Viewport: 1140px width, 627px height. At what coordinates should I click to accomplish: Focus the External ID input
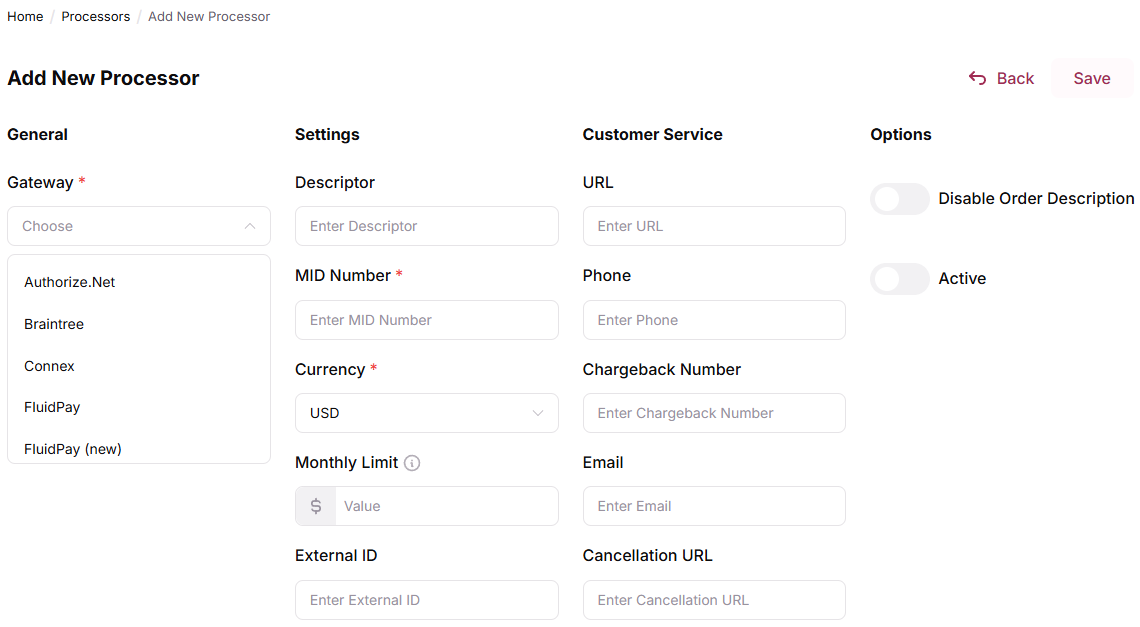(x=427, y=600)
